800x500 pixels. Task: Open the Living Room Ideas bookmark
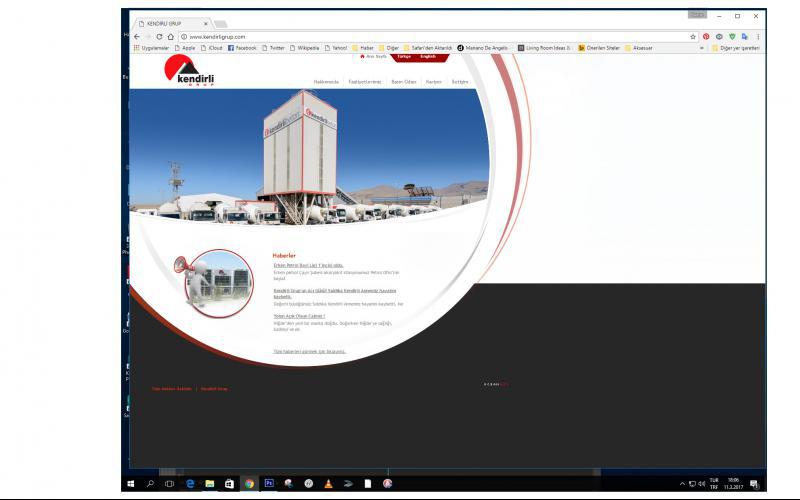(x=544, y=48)
